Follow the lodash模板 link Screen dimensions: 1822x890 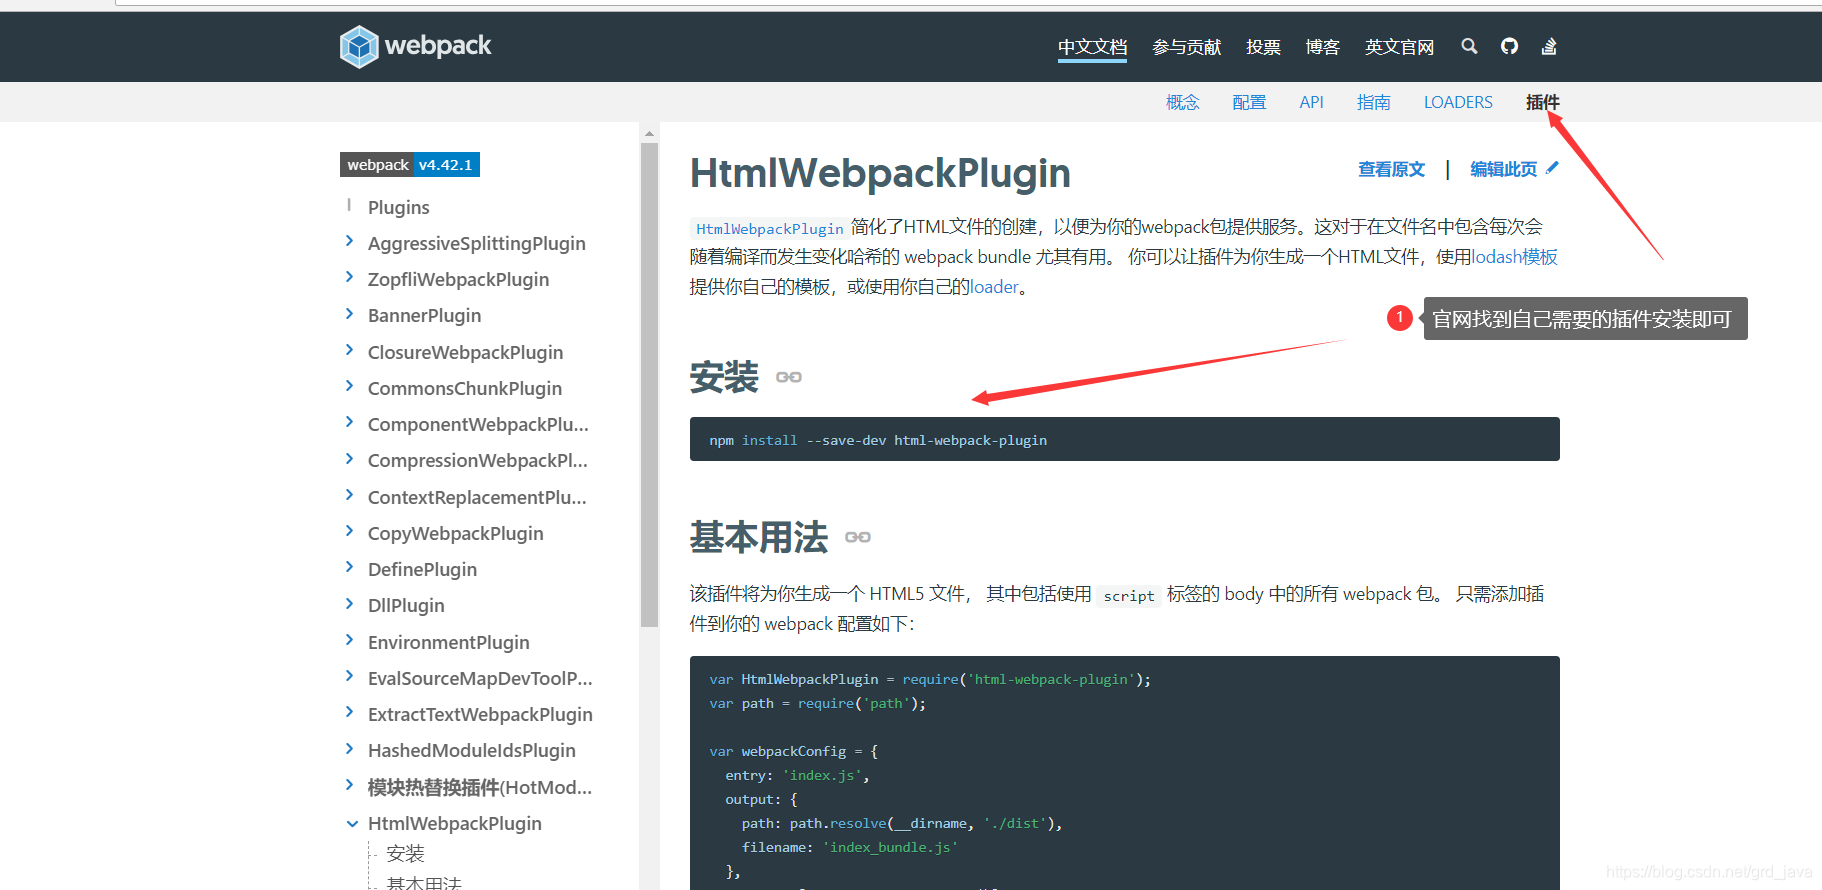[x=1514, y=257]
